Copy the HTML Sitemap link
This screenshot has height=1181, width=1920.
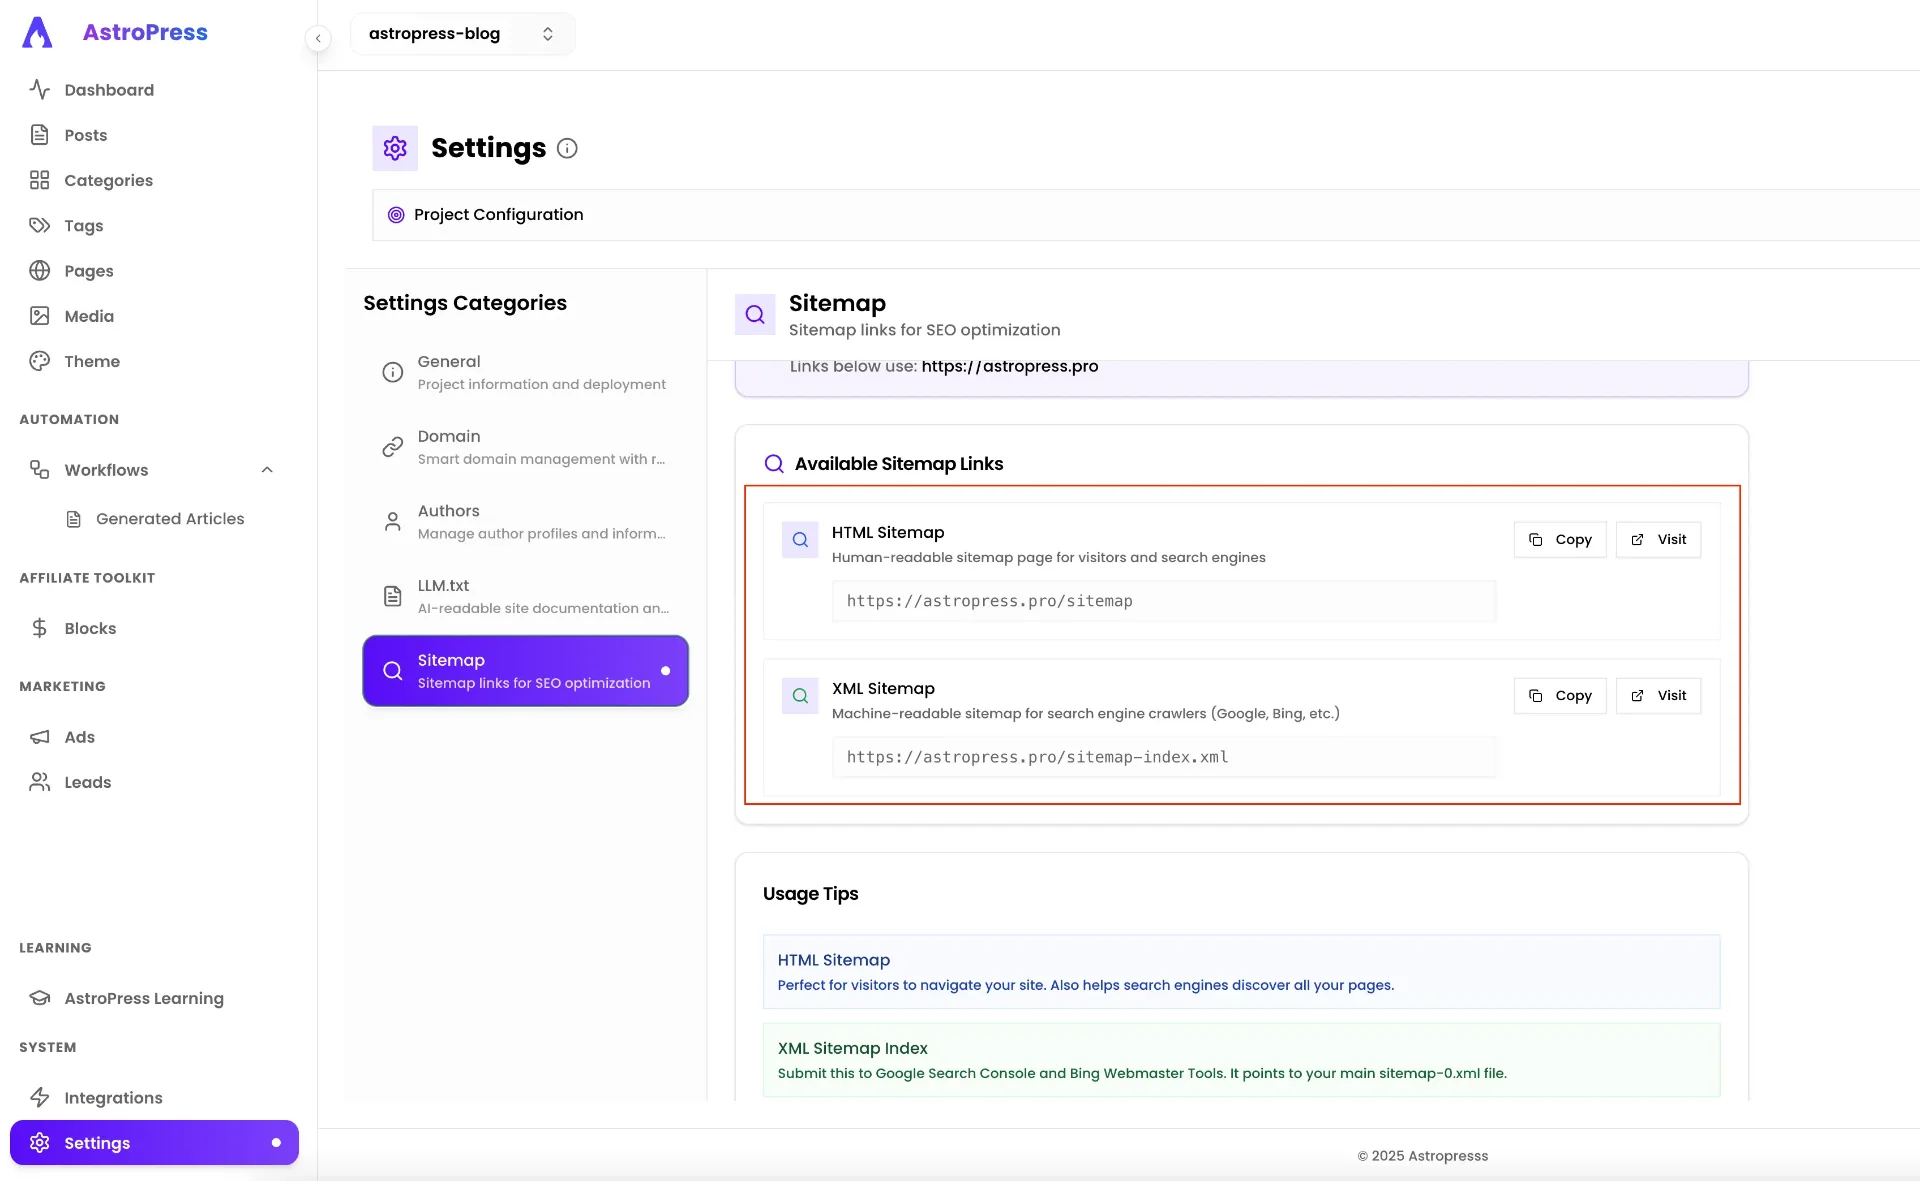(1559, 539)
